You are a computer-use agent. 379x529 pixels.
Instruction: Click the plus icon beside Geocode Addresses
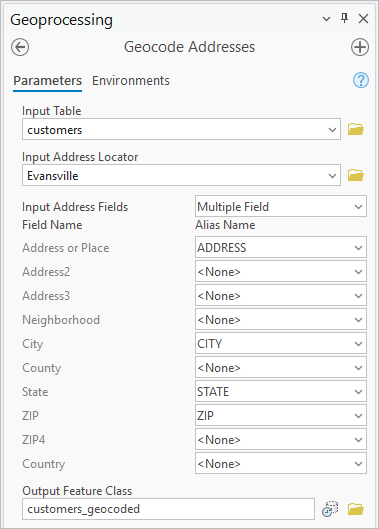click(360, 47)
